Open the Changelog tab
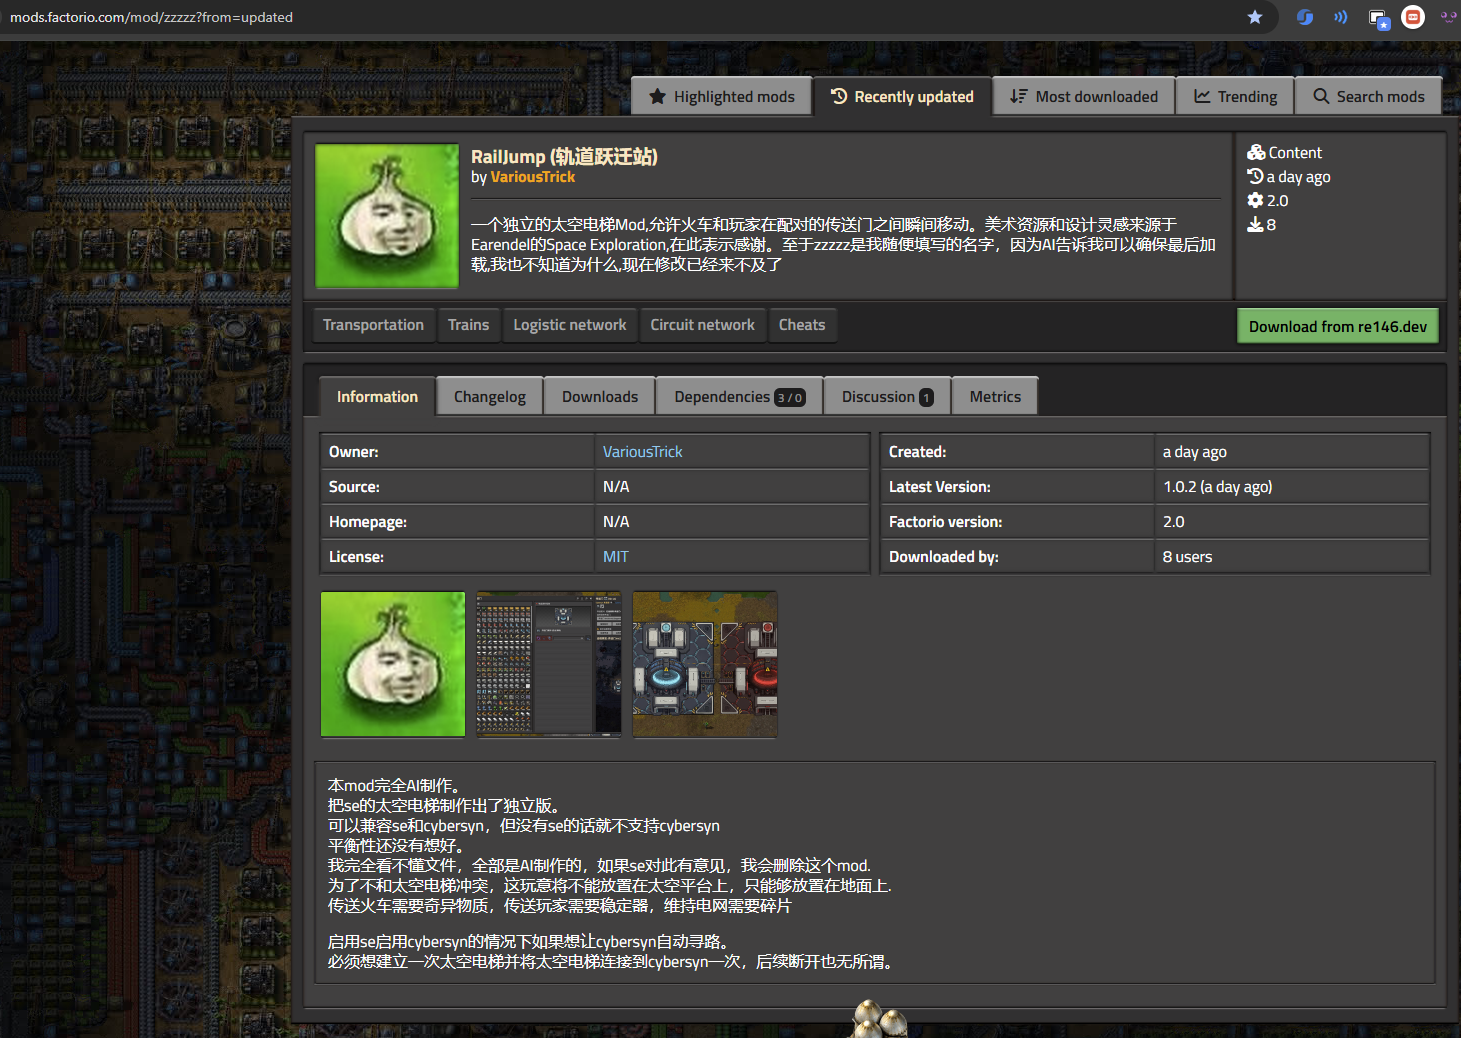This screenshot has width=1461, height=1038. coord(490,397)
